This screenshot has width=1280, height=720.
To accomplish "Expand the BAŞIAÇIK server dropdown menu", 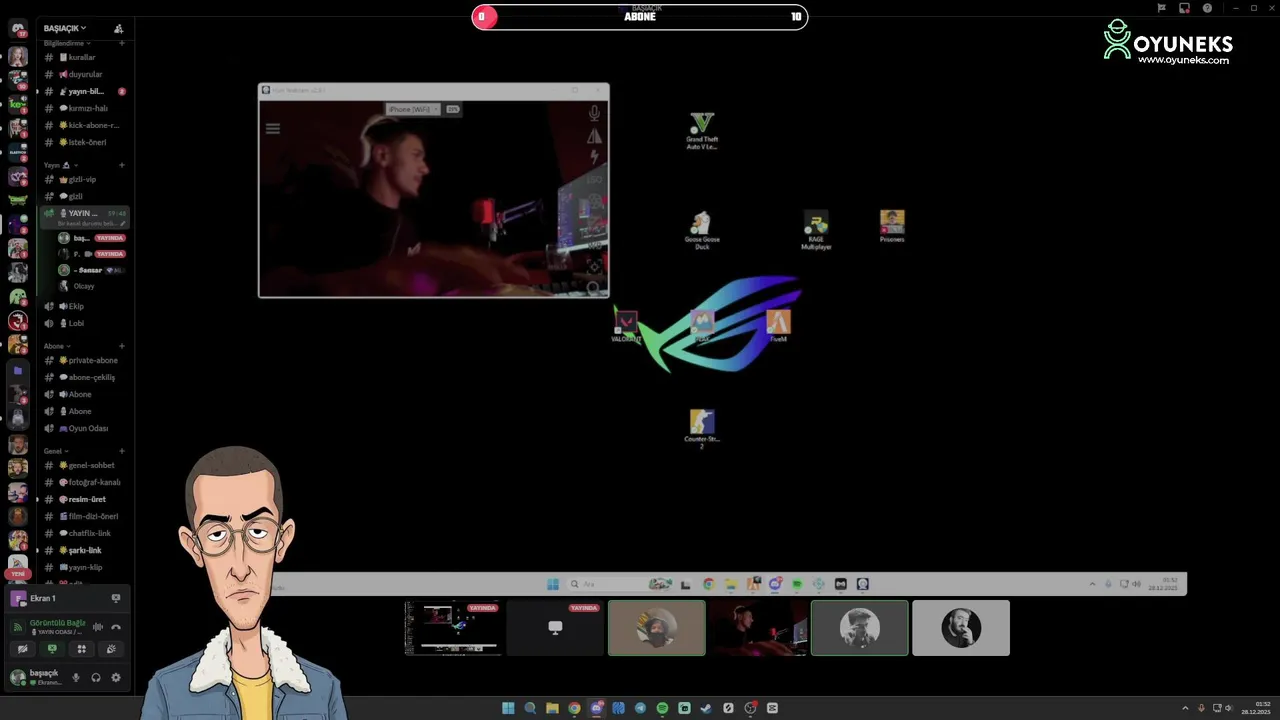I will pos(65,28).
